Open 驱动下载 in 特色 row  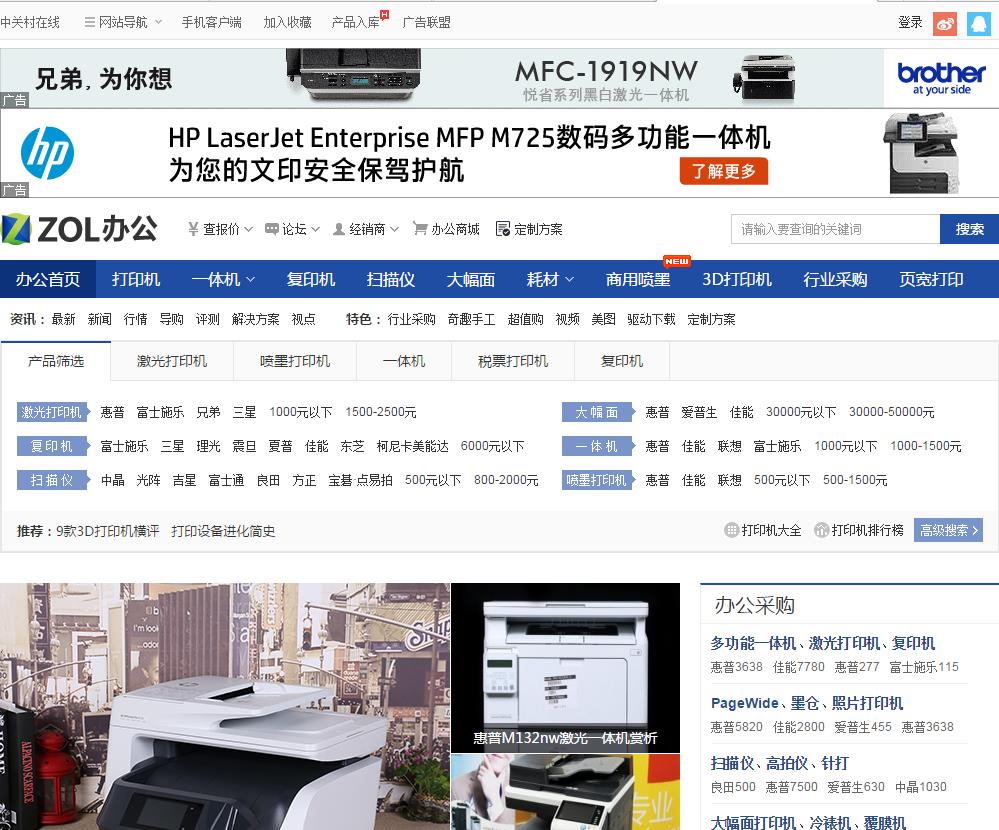[x=651, y=319]
